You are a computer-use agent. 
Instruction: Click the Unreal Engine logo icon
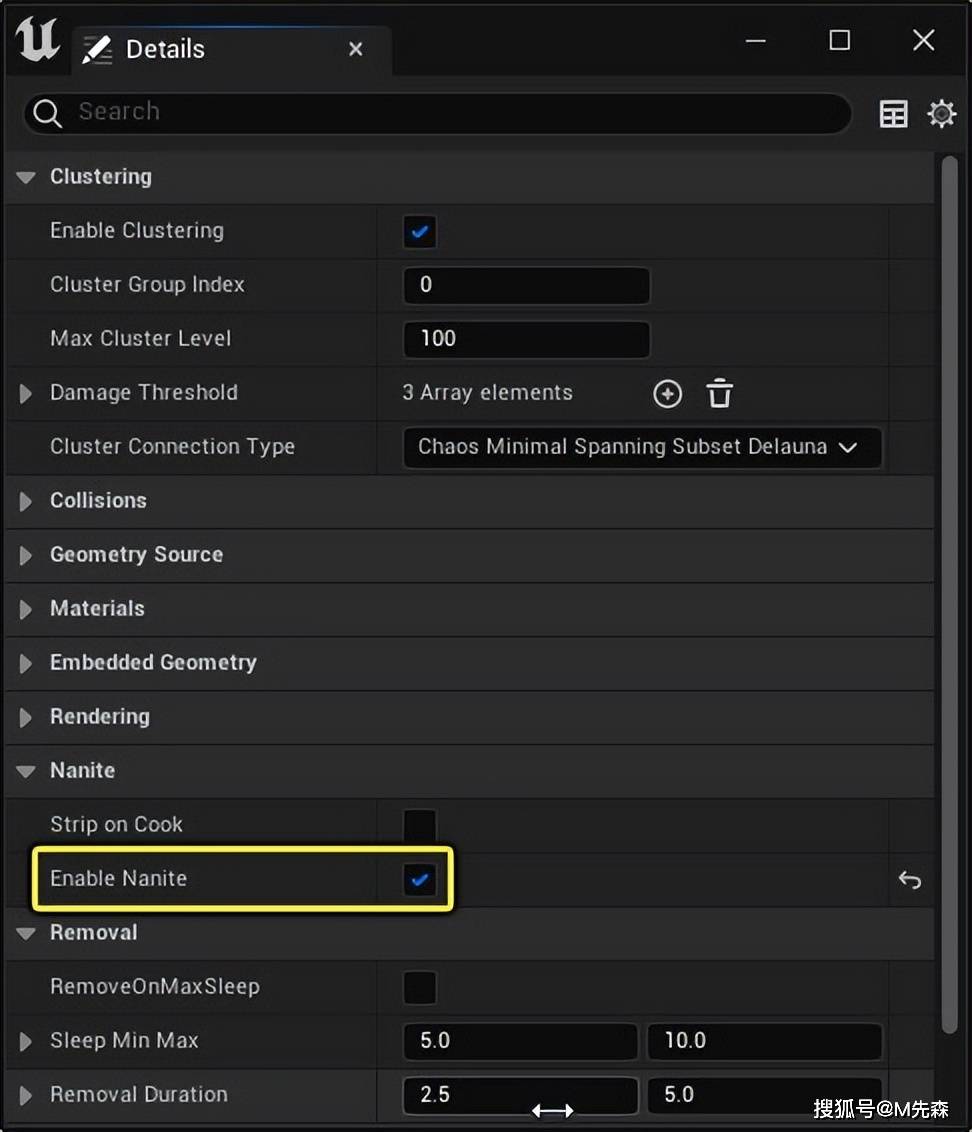(37, 40)
